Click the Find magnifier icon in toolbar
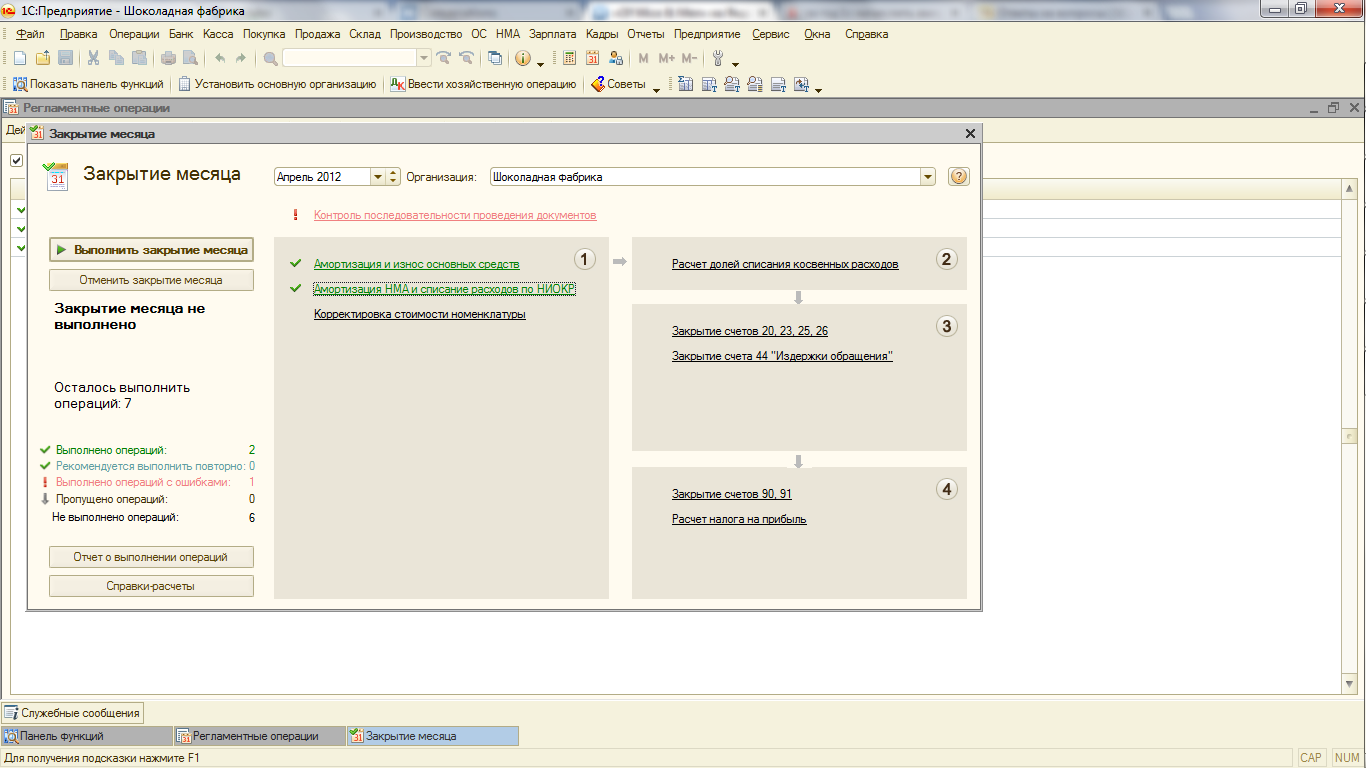The height and width of the screenshot is (768, 1366). 270,58
